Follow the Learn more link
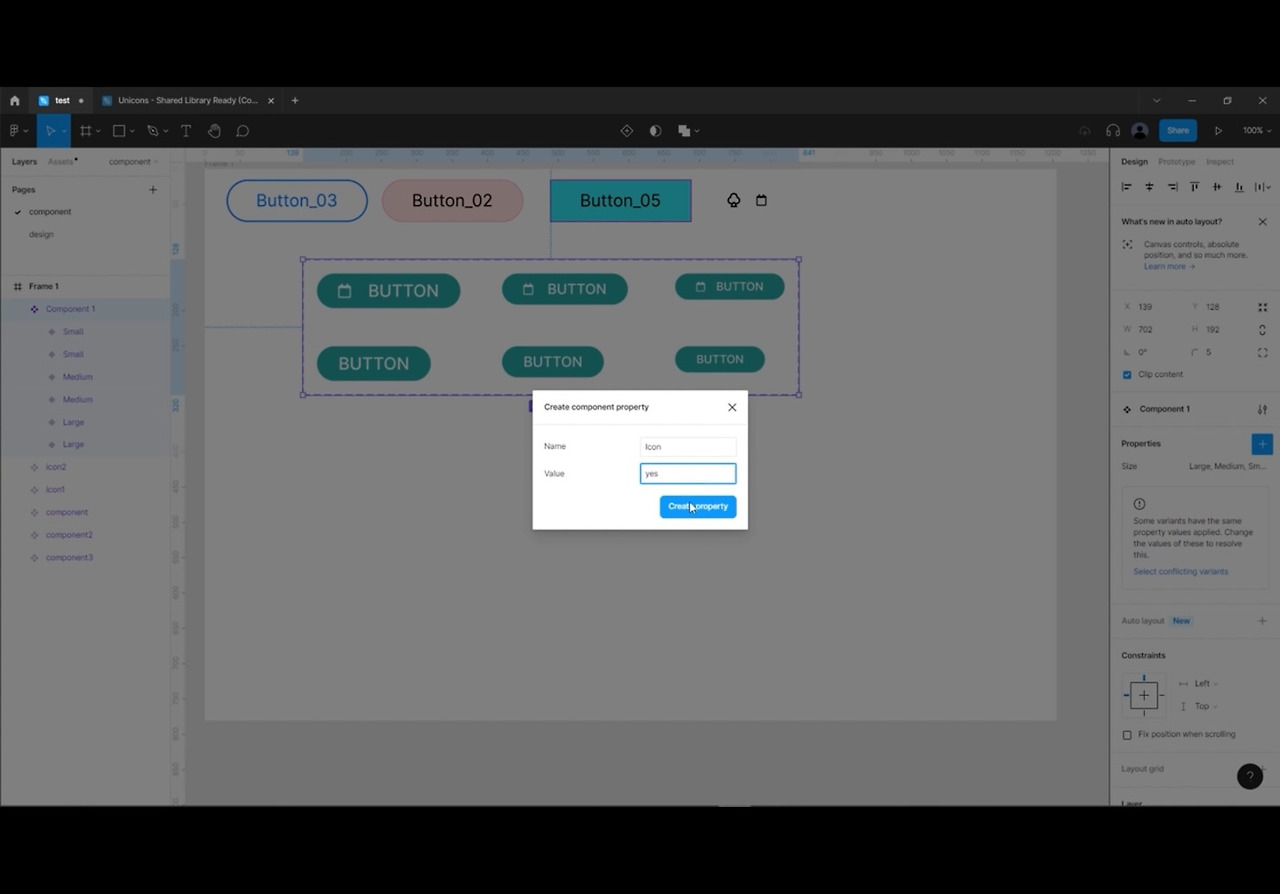This screenshot has height=894, width=1280. pos(1169,267)
